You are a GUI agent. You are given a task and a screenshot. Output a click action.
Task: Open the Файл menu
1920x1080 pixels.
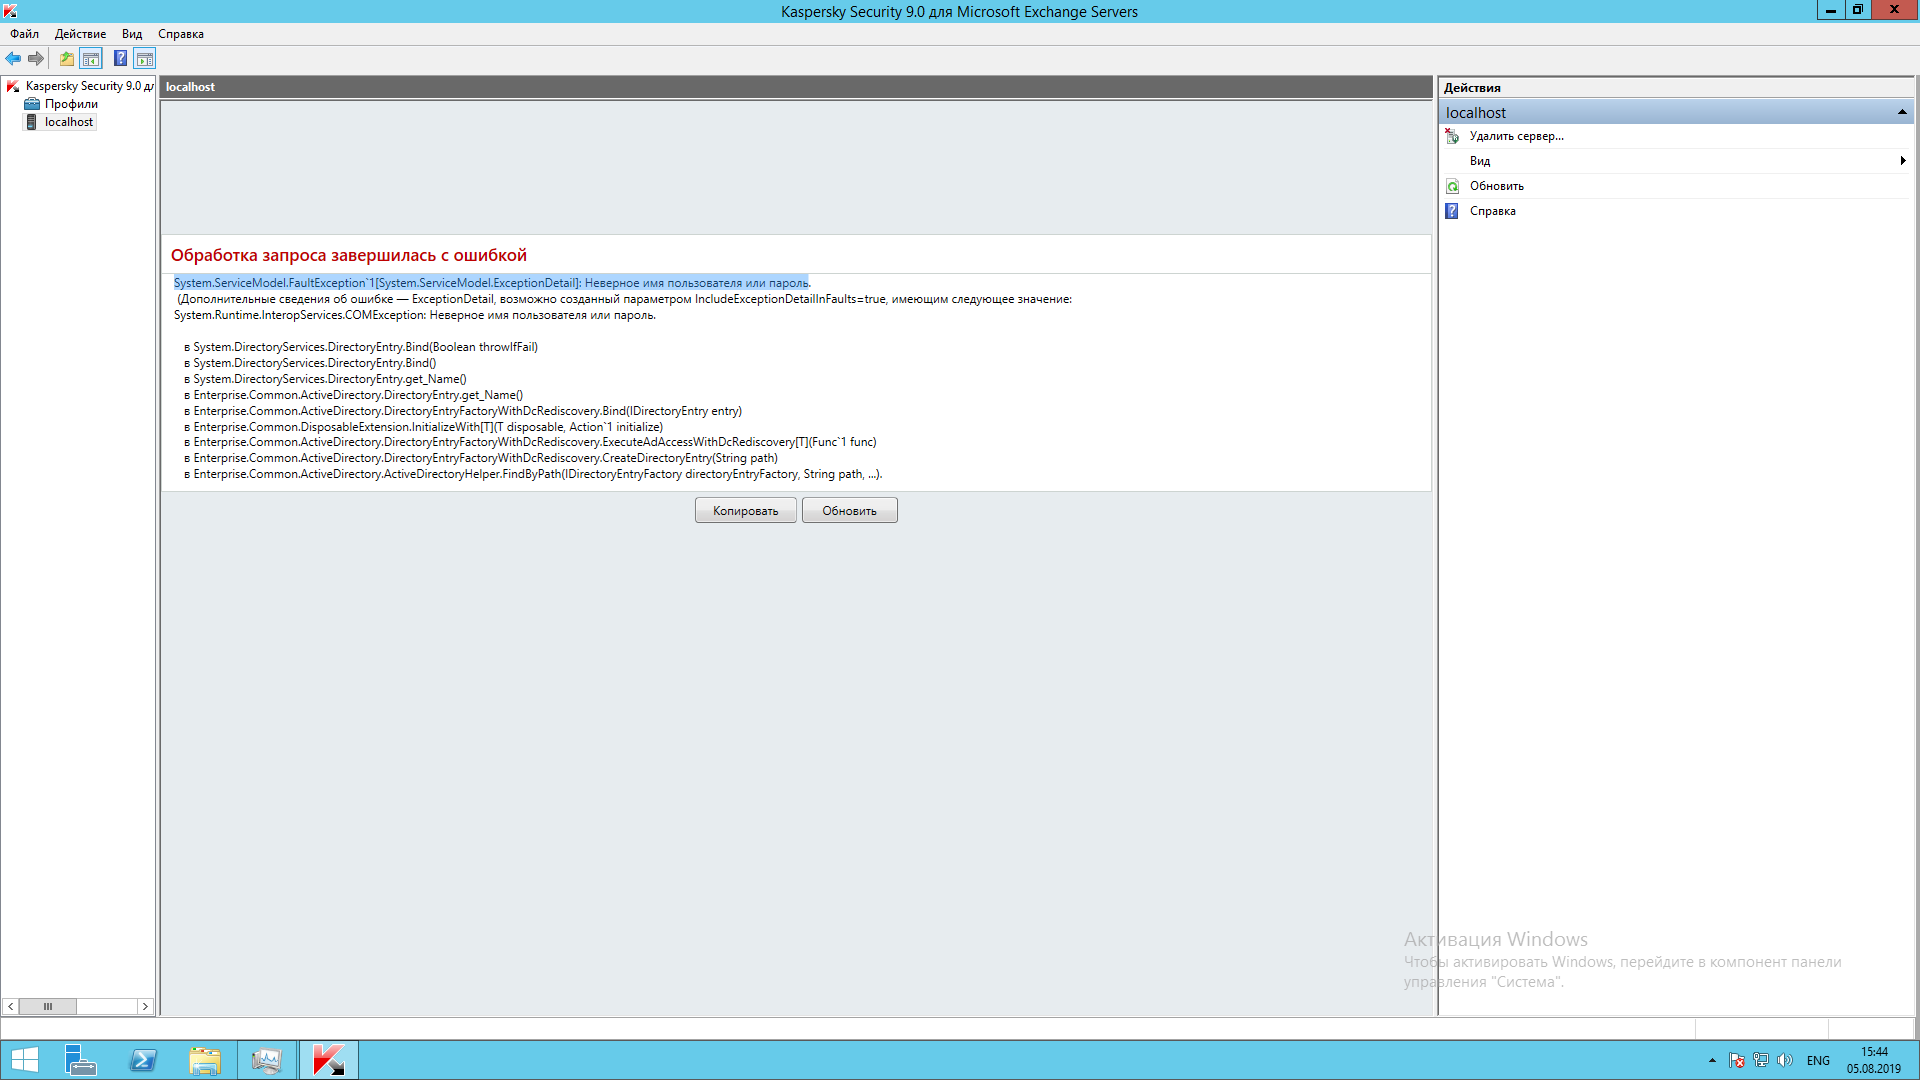tap(24, 34)
